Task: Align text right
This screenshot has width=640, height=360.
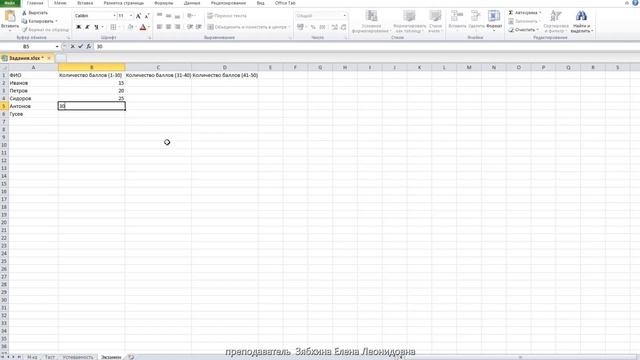Action: [x=177, y=27]
